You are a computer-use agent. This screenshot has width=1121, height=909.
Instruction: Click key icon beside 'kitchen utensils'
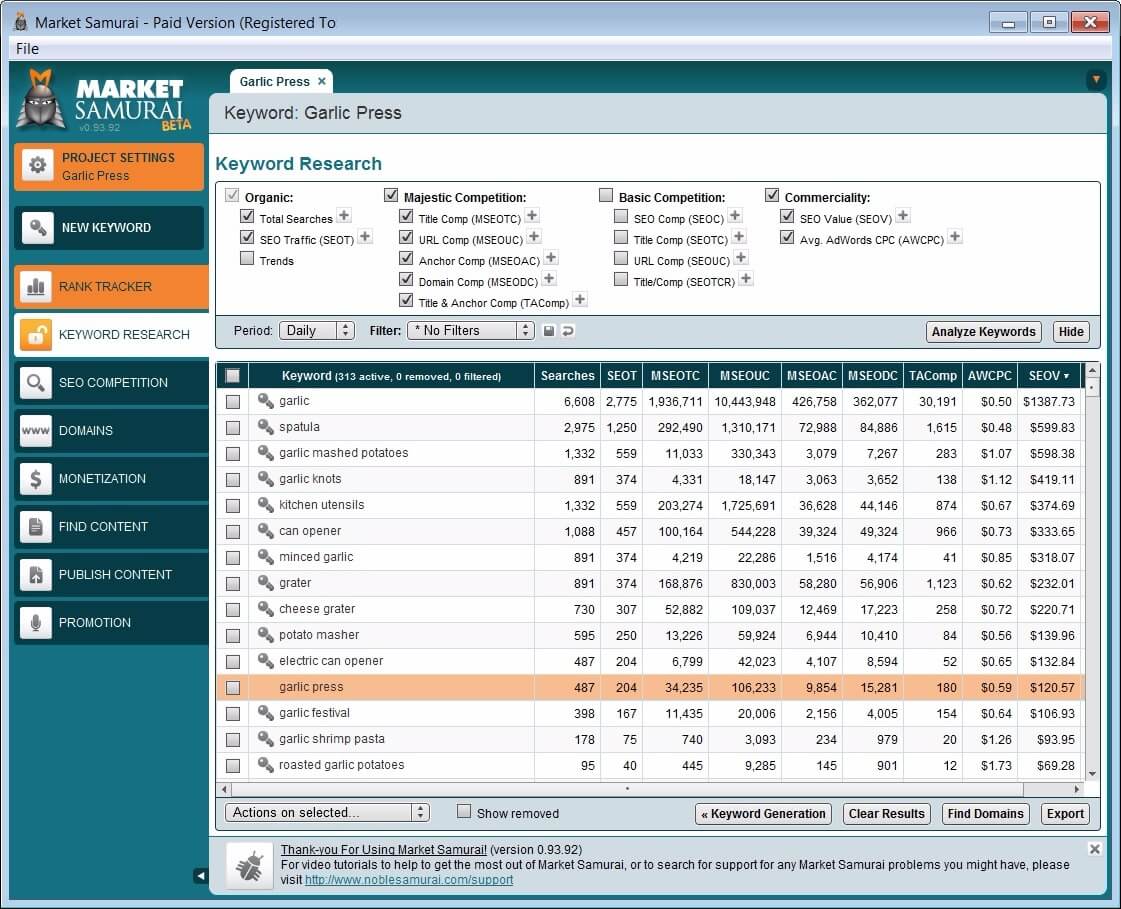click(265, 505)
